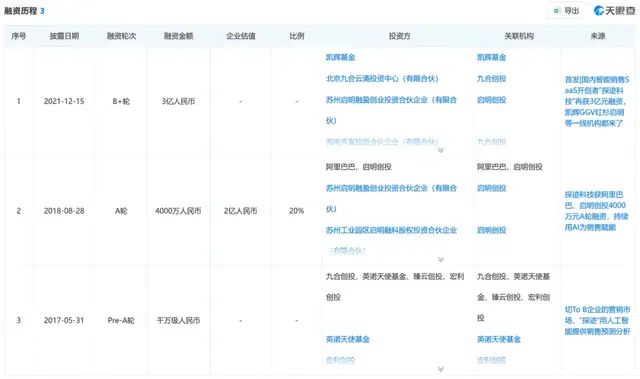This screenshot has height=379, width=640.
Task: Click the 比例 column header
Action: 297,36
